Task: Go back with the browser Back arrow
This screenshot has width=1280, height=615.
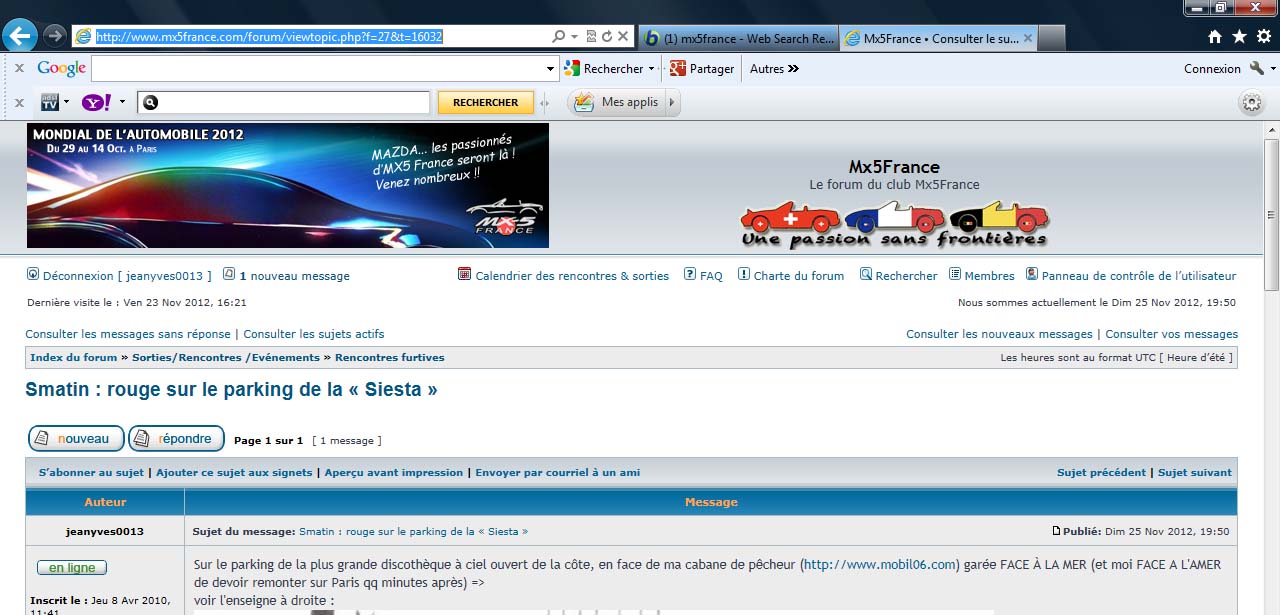Action: [x=20, y=36]
